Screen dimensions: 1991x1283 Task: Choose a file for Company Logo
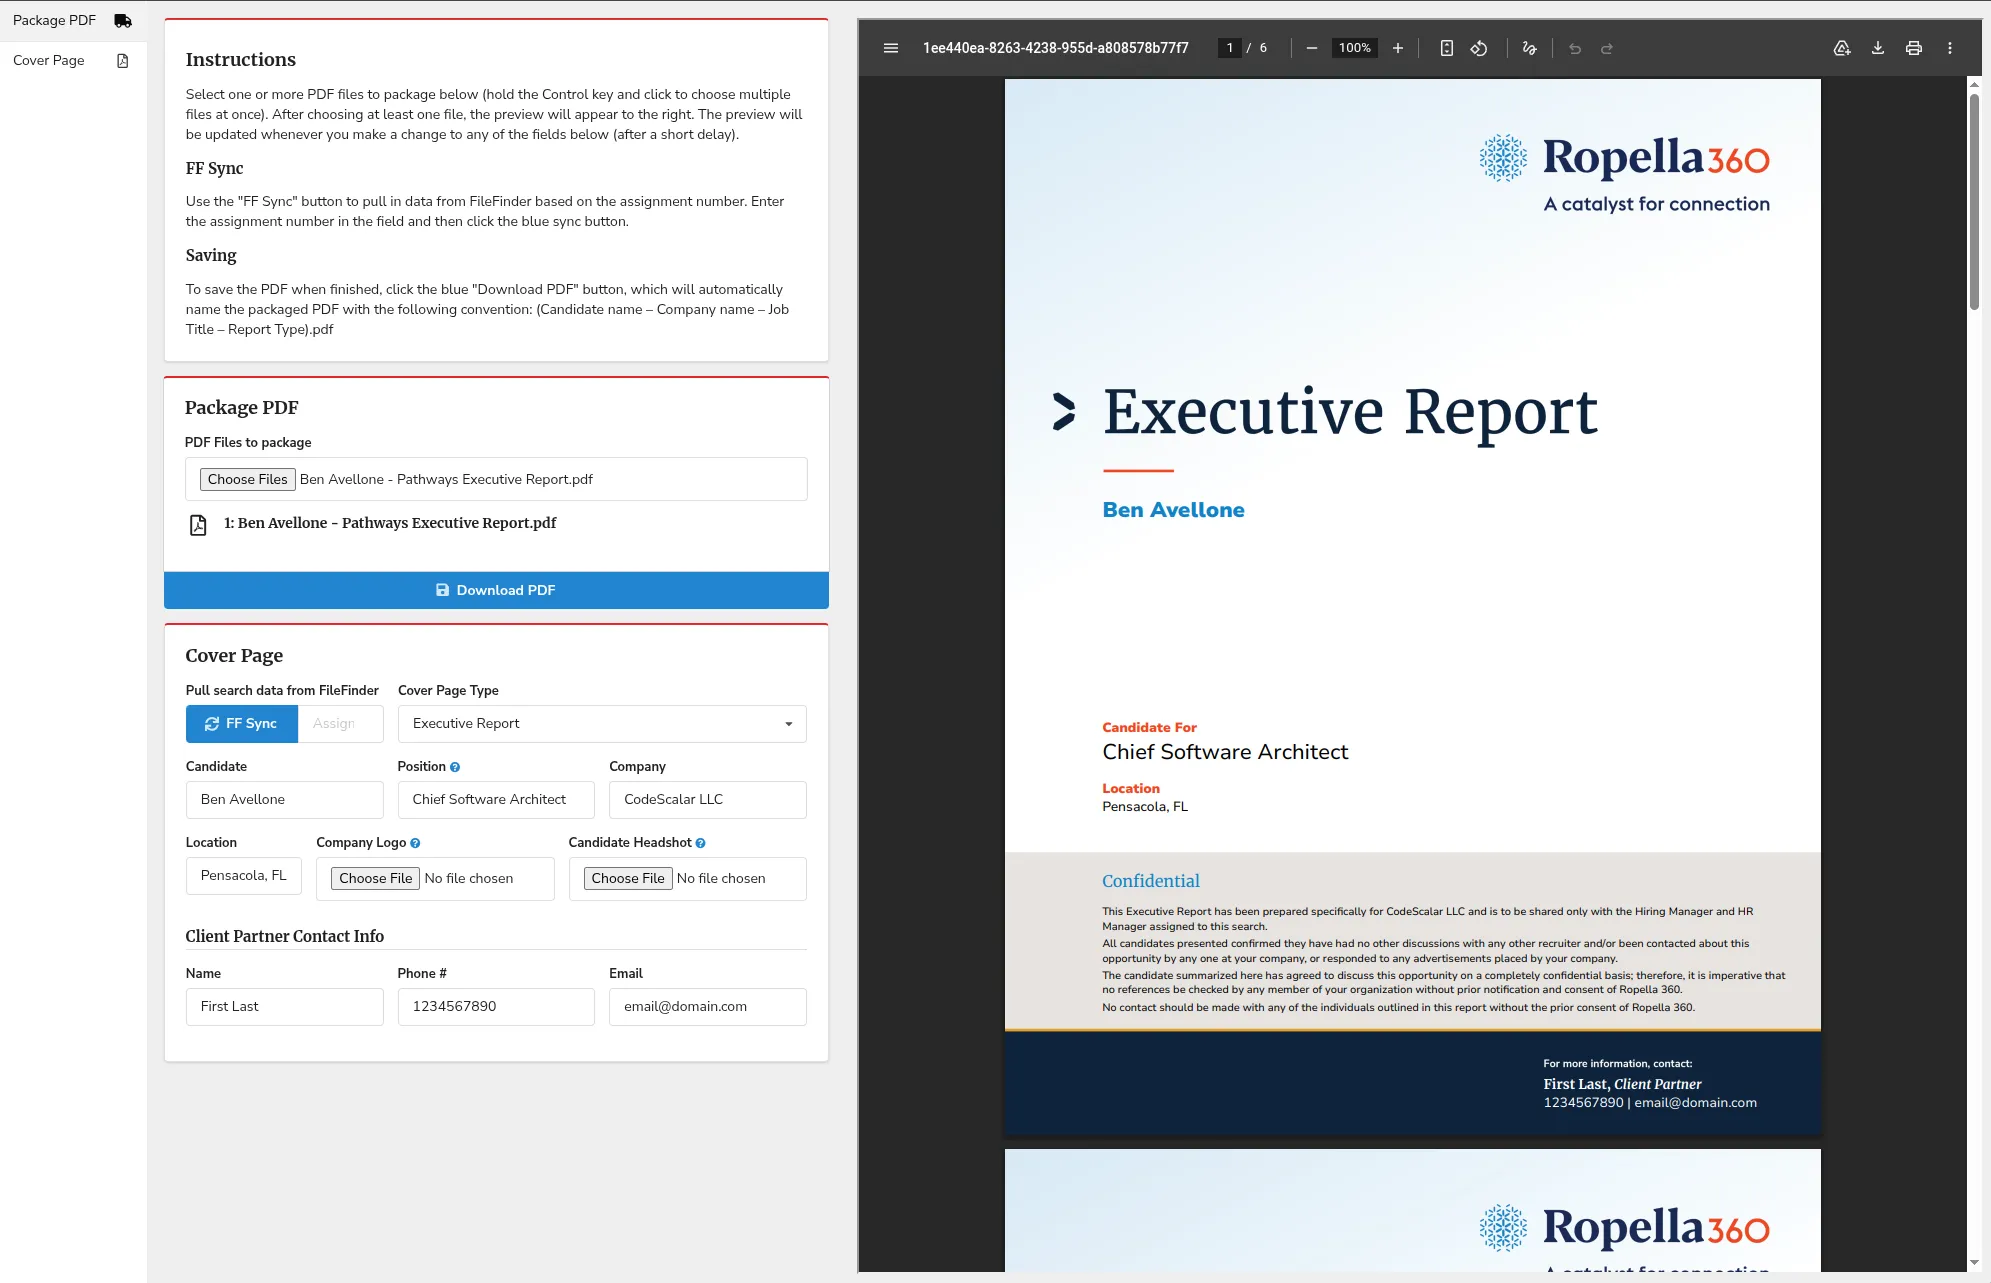click(x=375, y=878)
